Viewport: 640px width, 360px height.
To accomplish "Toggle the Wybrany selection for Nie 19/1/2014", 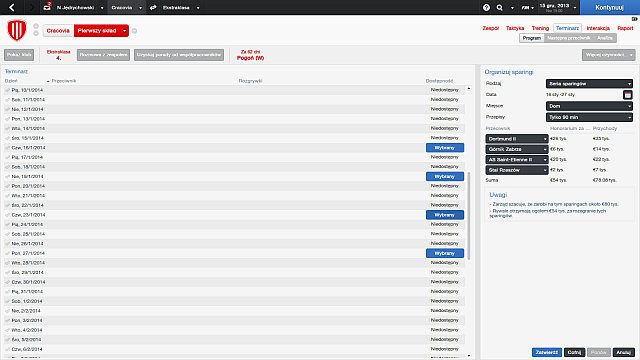I will click(x=445, y=176).
